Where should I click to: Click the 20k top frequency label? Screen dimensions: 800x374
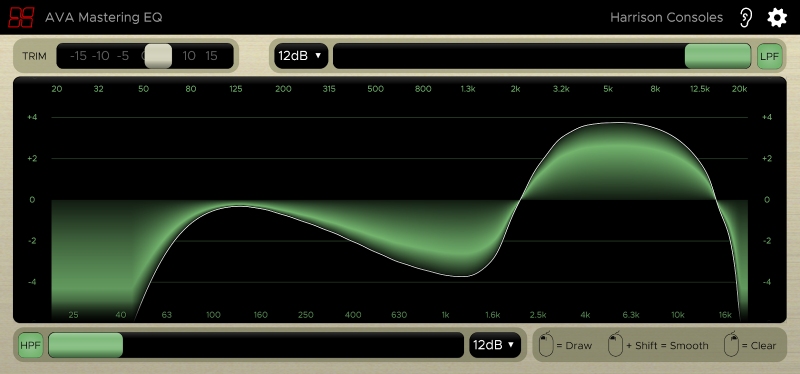739,89
